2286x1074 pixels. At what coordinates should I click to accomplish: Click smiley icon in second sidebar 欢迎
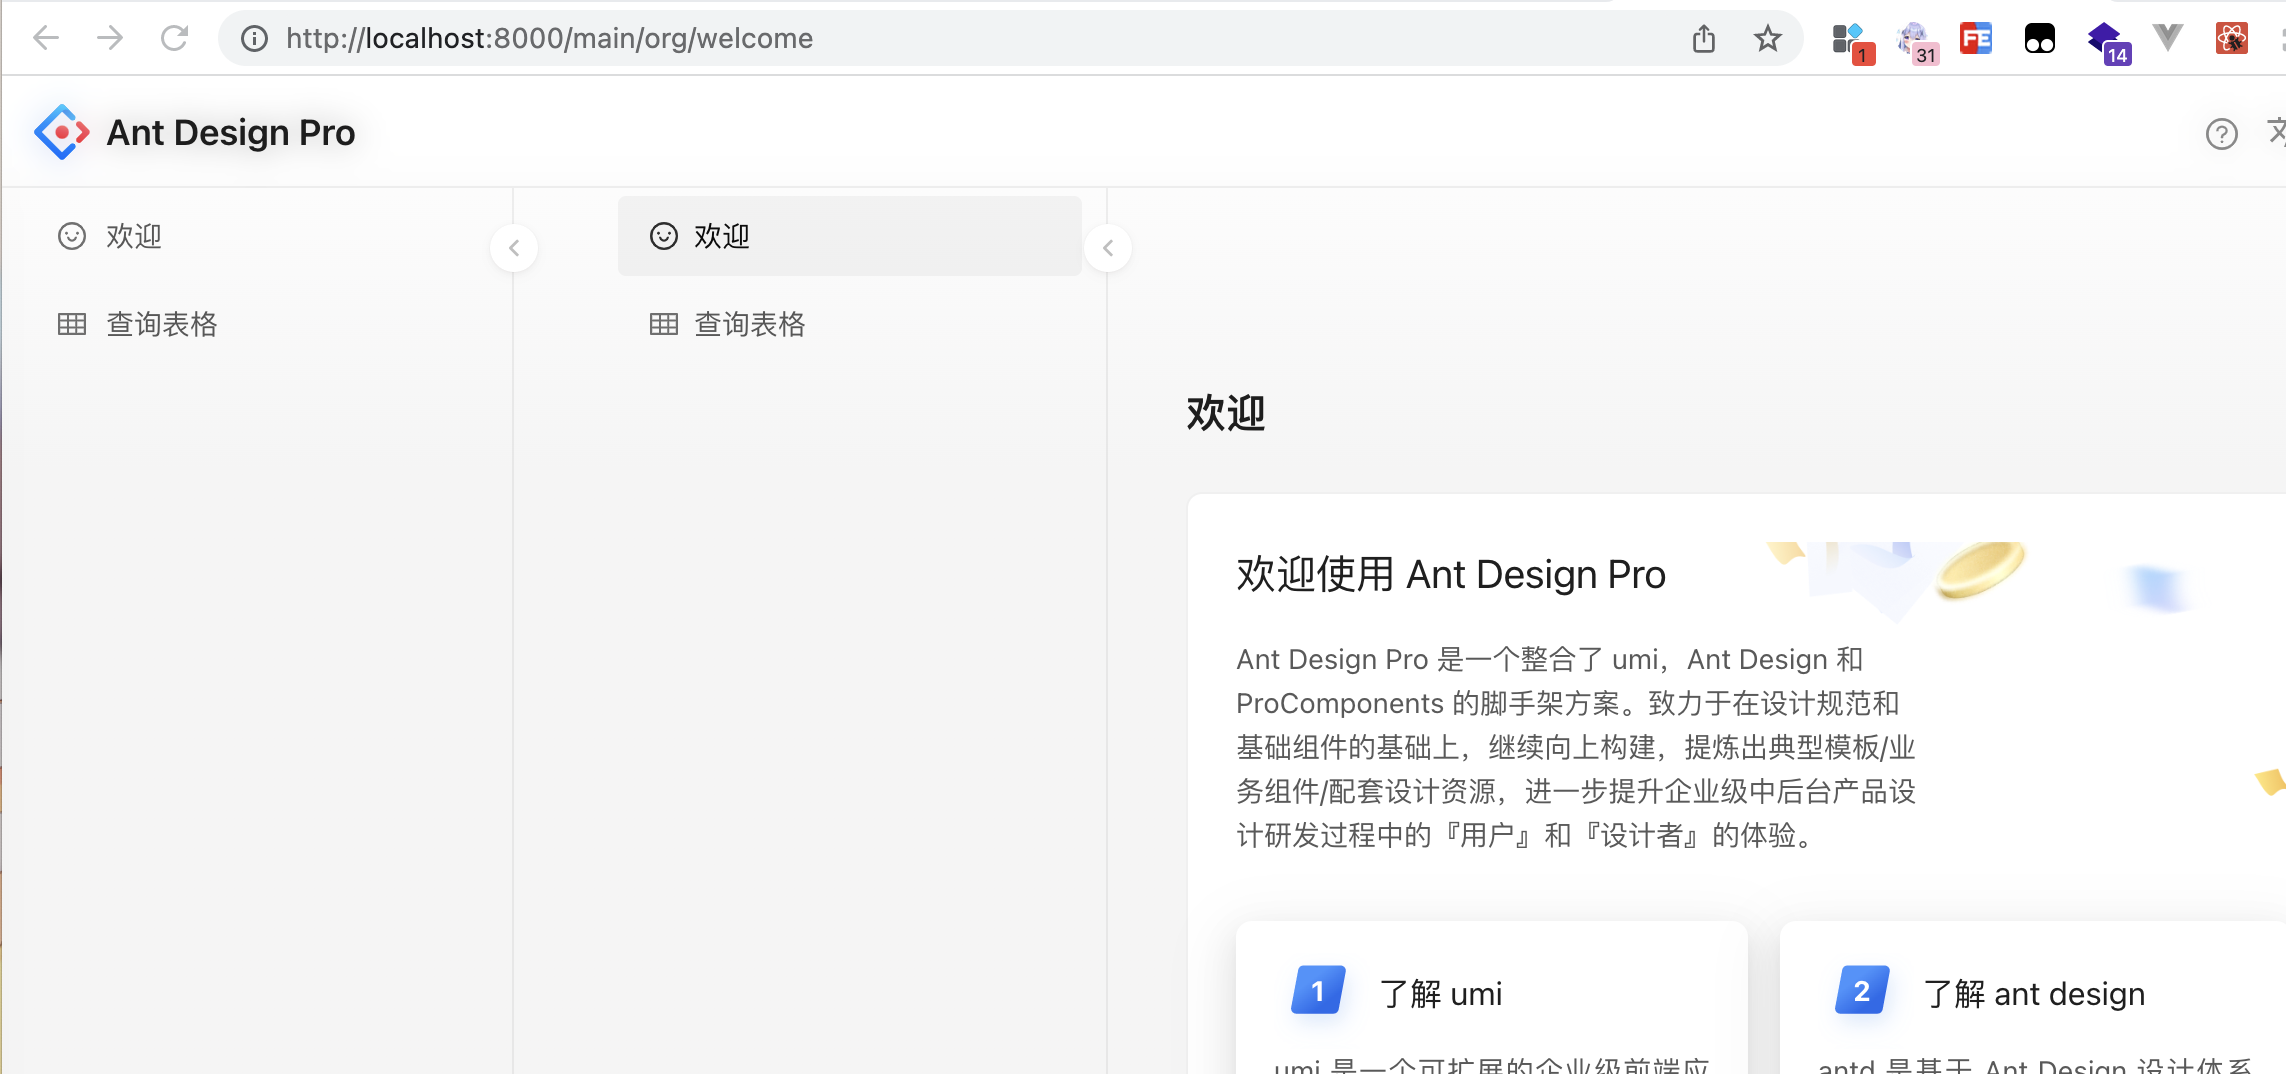(x=664, y=236)
